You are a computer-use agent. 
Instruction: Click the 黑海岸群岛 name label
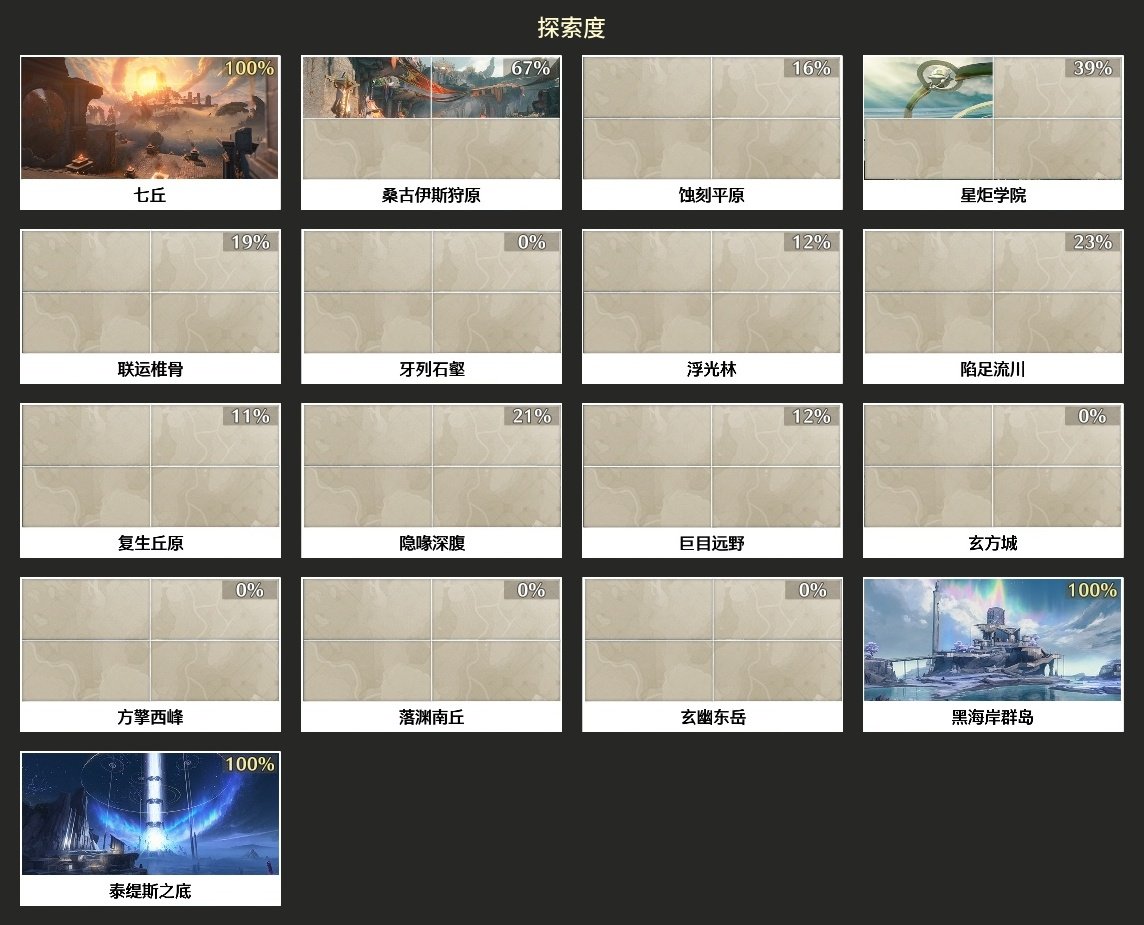pos(993,717)
